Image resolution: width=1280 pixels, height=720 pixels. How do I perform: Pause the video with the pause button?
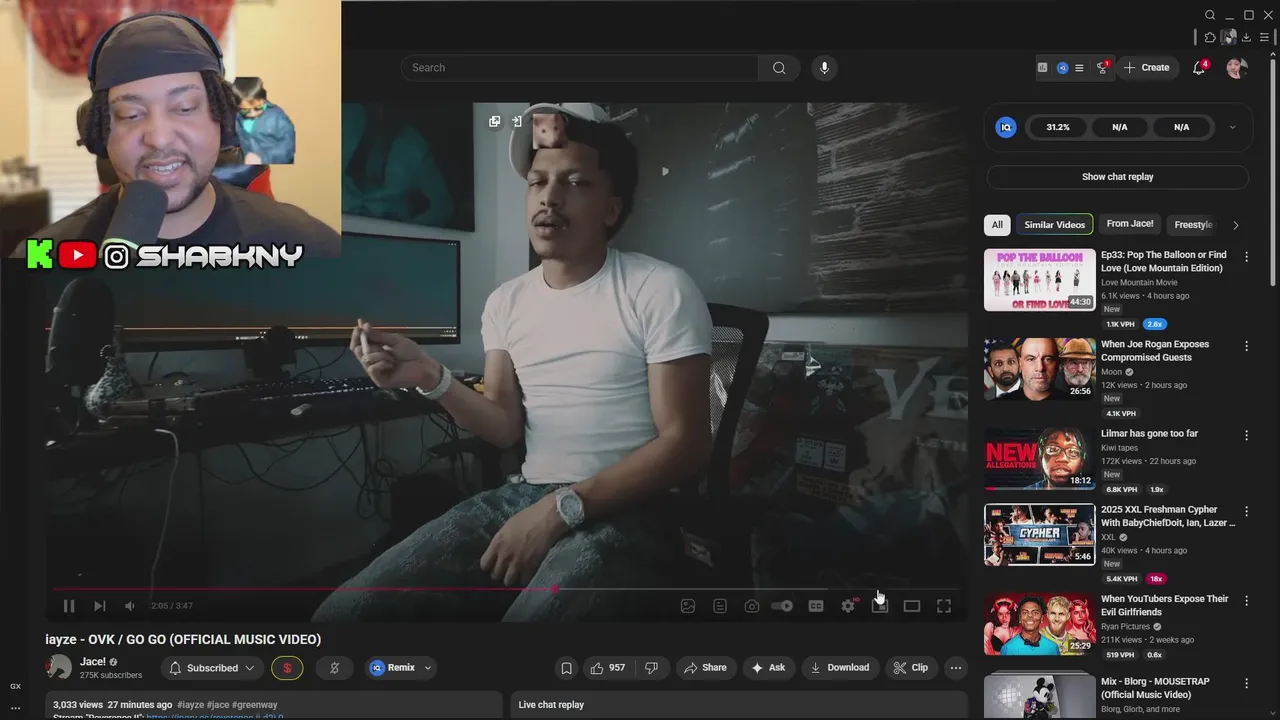click(x=68, y=606)
